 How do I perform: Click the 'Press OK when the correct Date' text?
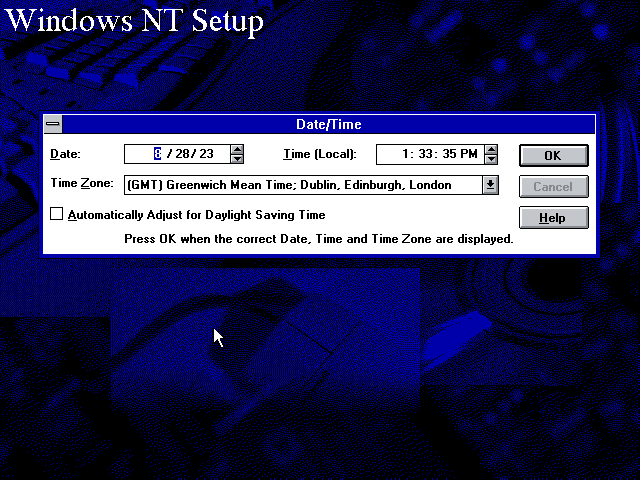319,239
